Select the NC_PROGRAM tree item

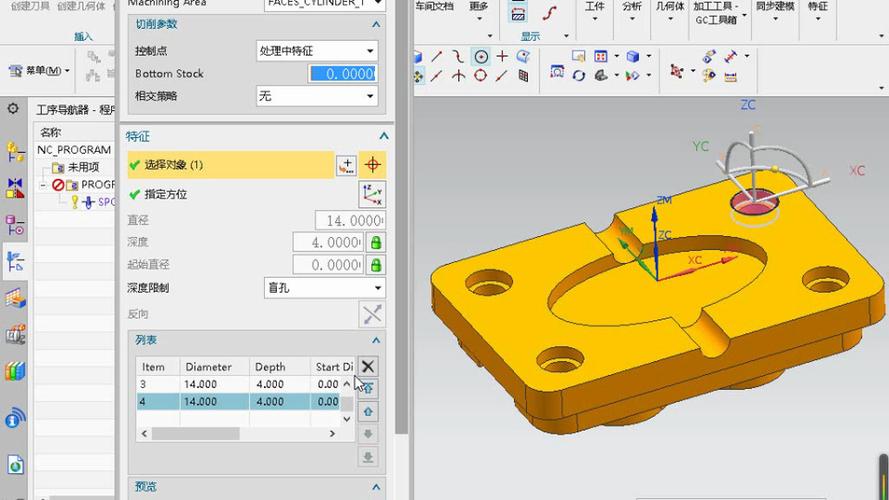74,150
